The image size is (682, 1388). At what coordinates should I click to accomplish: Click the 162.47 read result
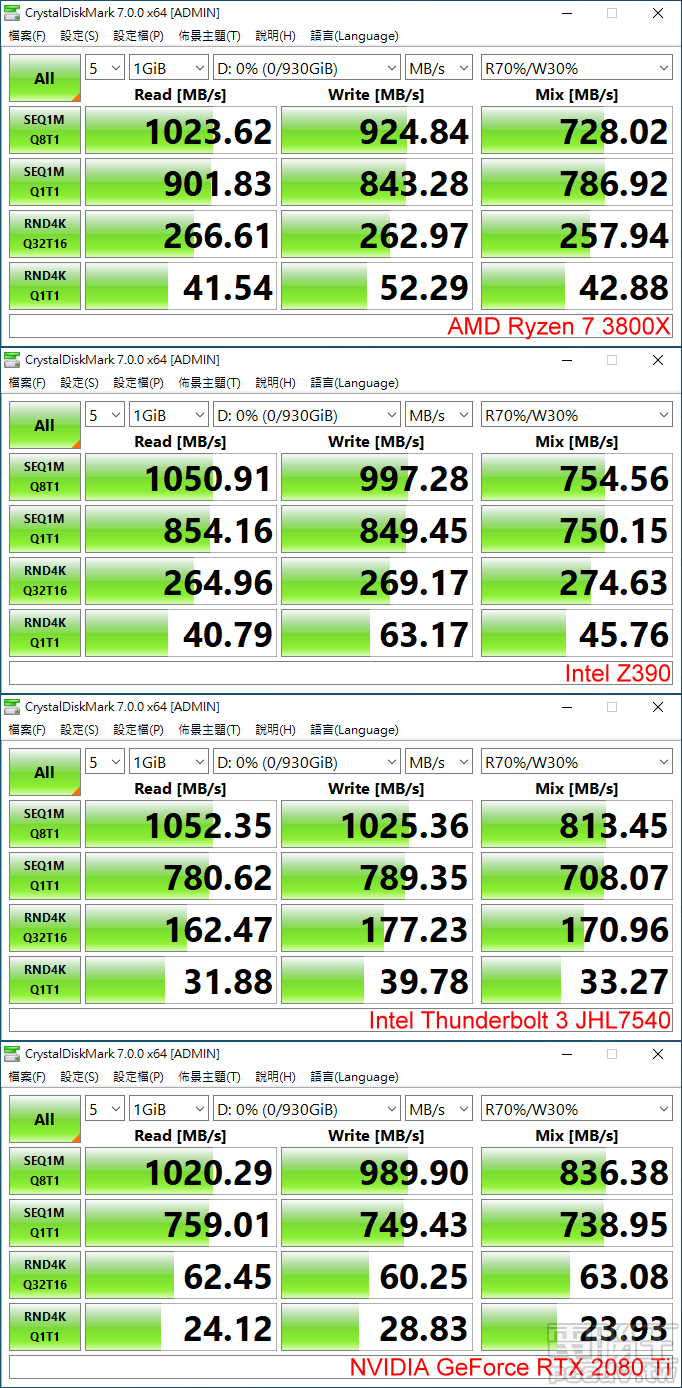coord(181,929)
